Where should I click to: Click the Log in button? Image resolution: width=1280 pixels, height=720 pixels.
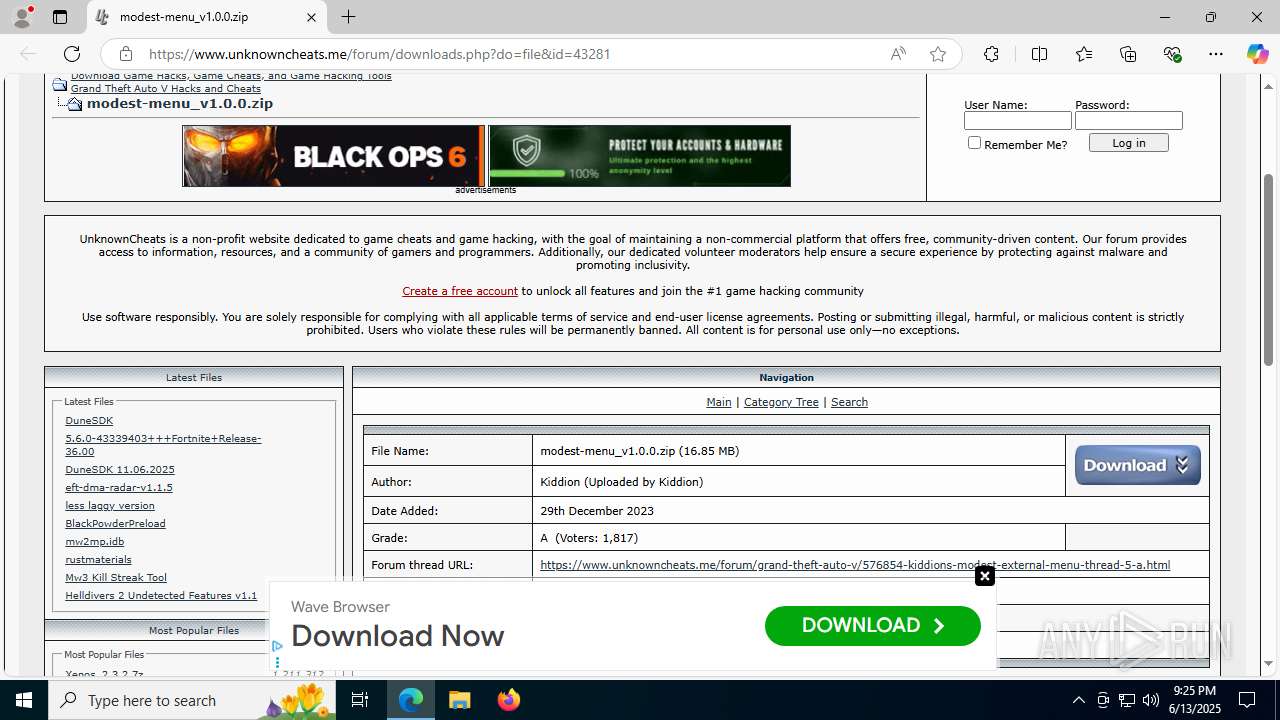1128,143
